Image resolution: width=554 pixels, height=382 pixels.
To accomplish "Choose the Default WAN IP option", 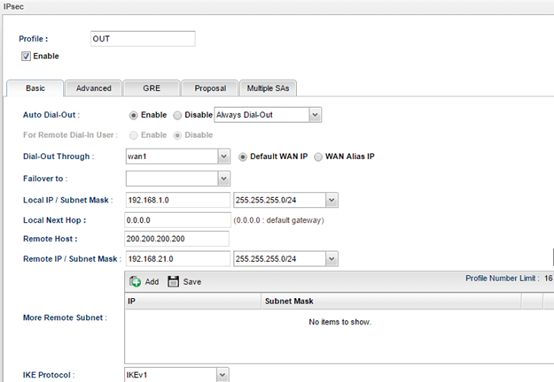I will 242,157.
